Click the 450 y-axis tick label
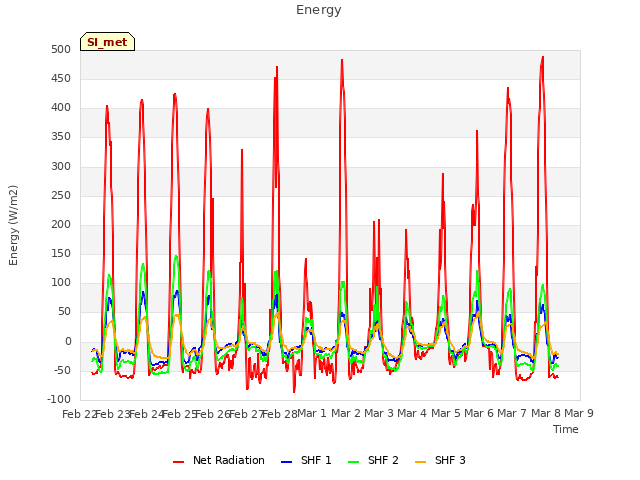The width and height of the screenshot is (640, 480). [x=61, y=78]
